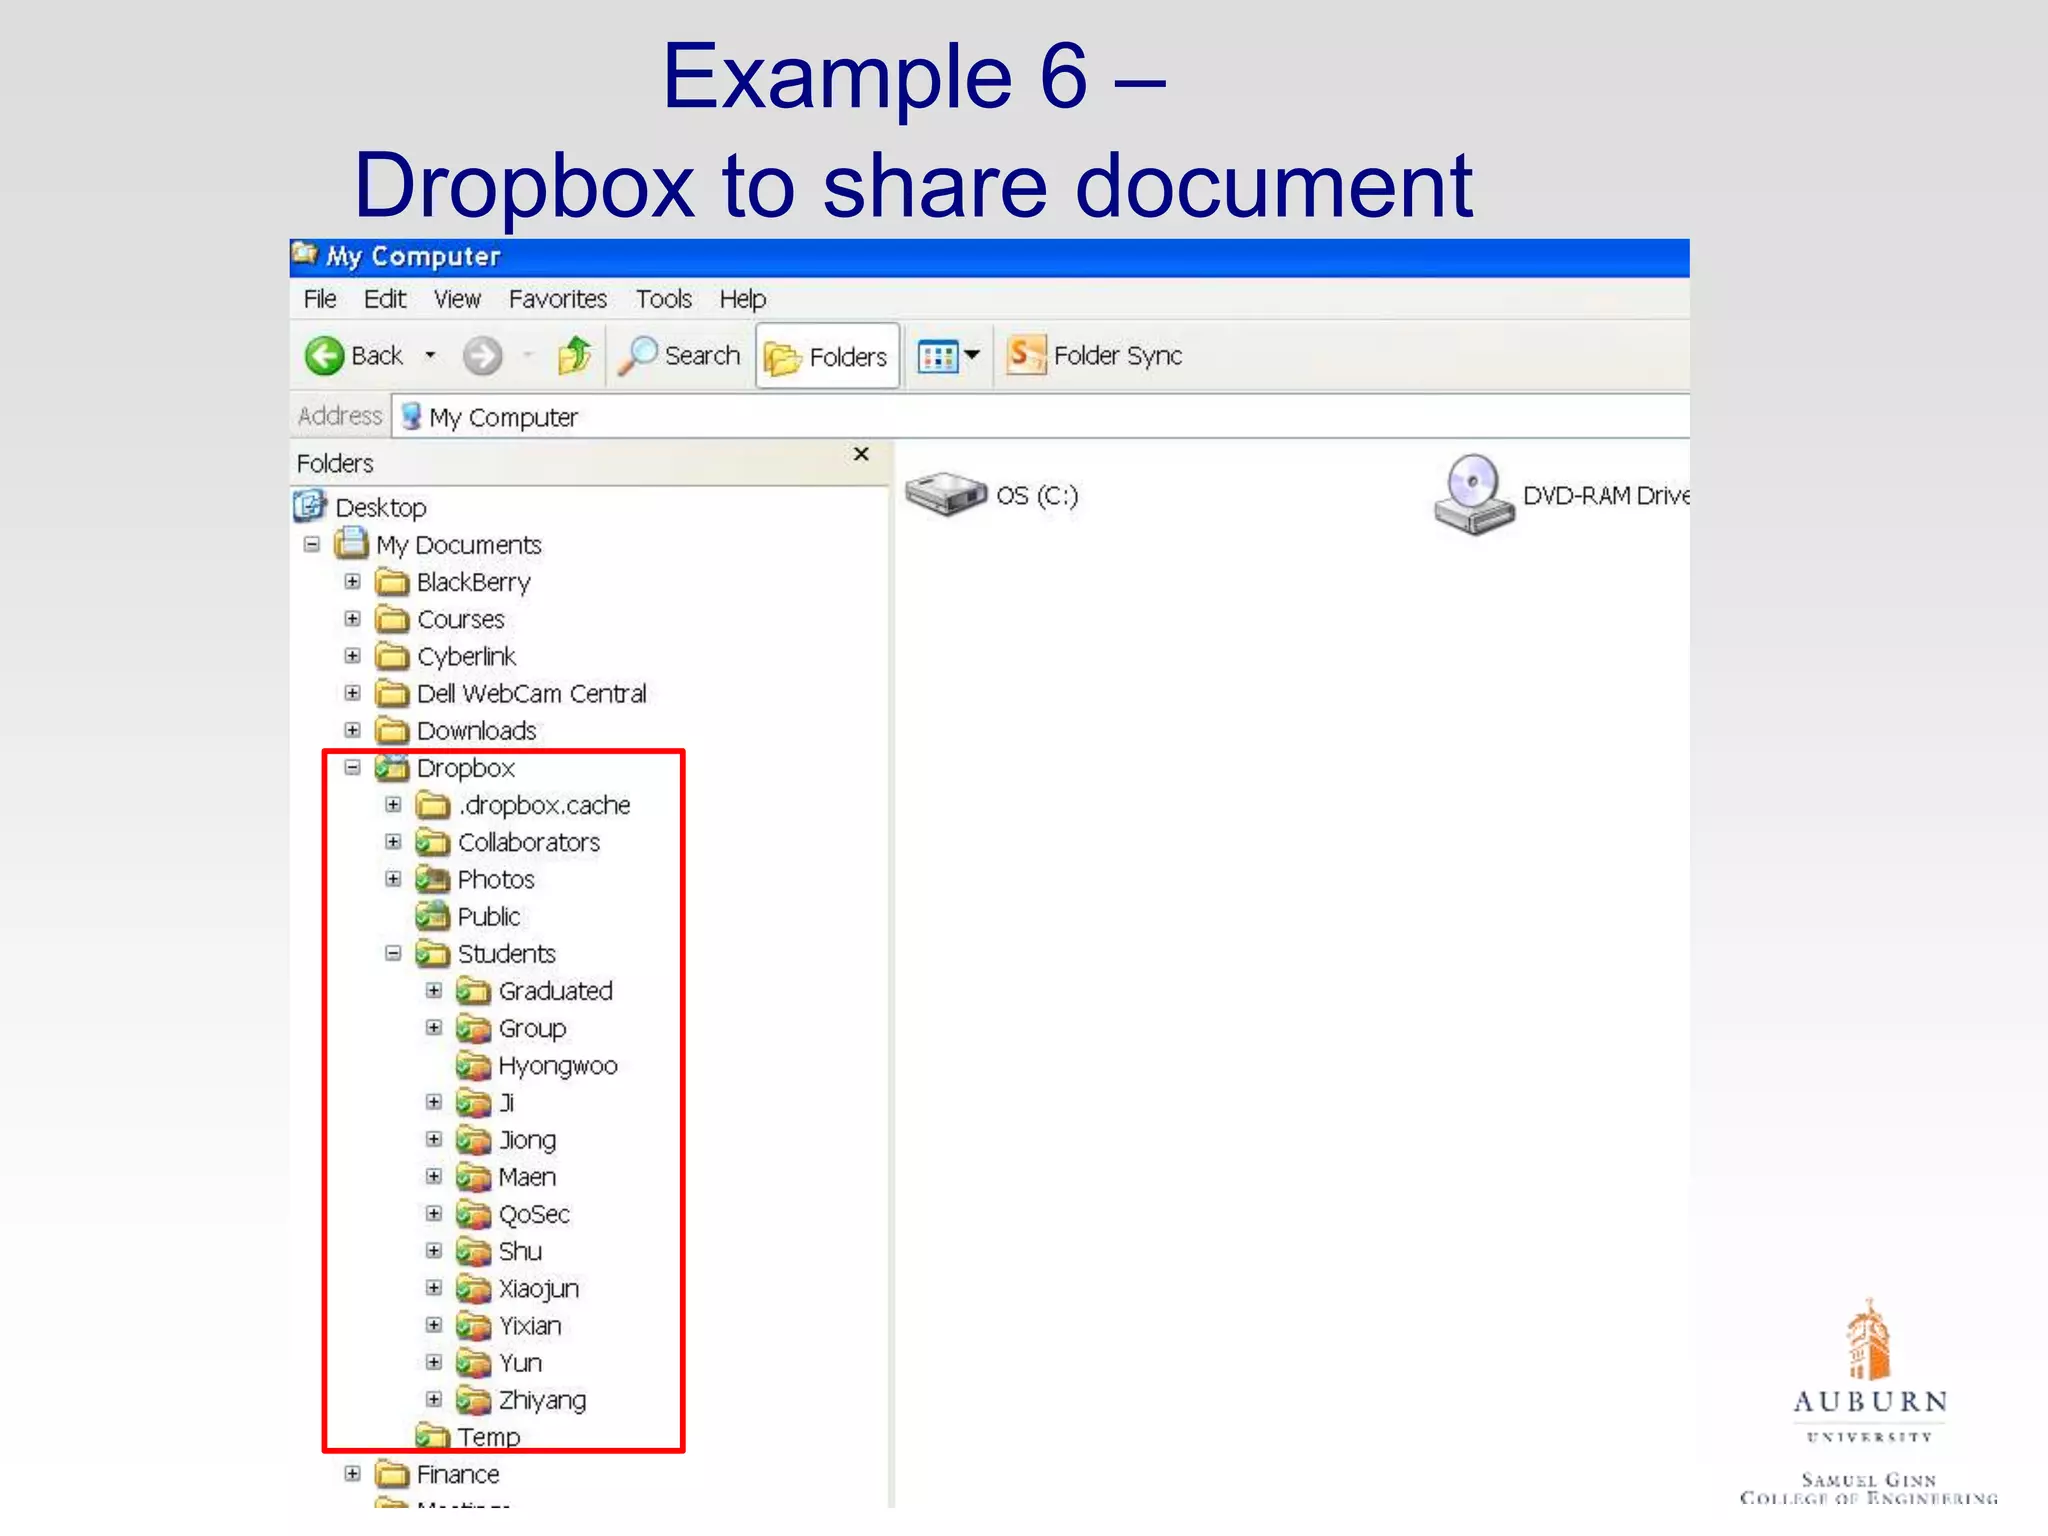The width and height of the screenshot is (2048, 1536).
Task: Expand the Courses folder node
Action: click(x=352, y=619)
